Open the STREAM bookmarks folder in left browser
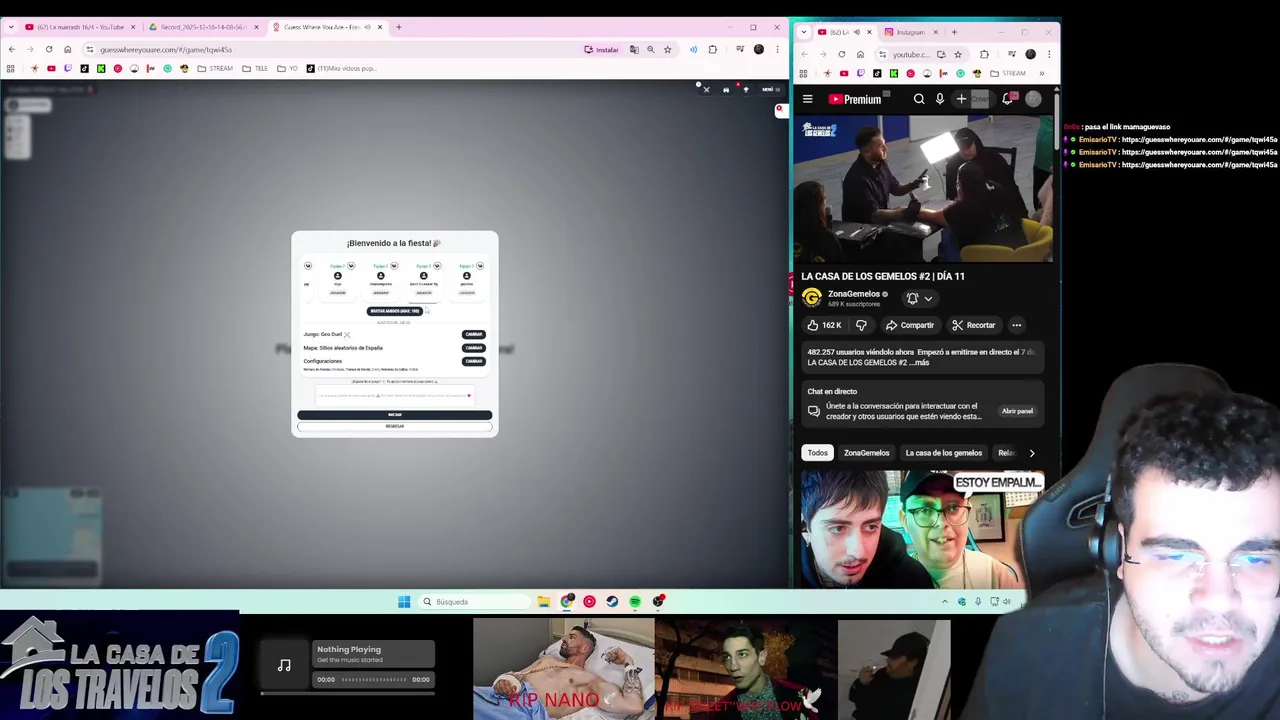Viewport: 1280px width, 720px height. [x=215, y=69]
